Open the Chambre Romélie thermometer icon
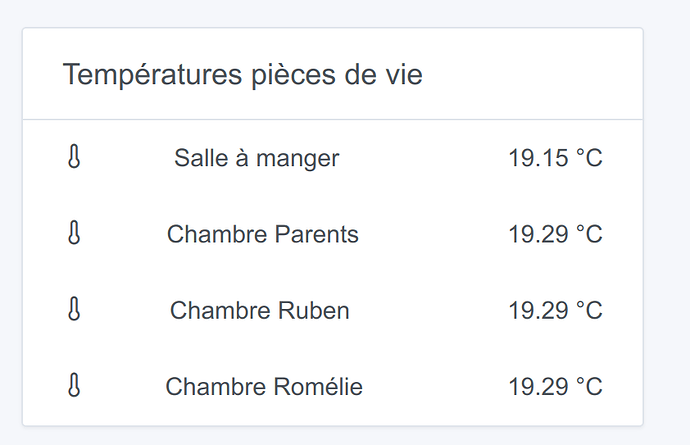 pyautogui.click(x=73, y=386)
